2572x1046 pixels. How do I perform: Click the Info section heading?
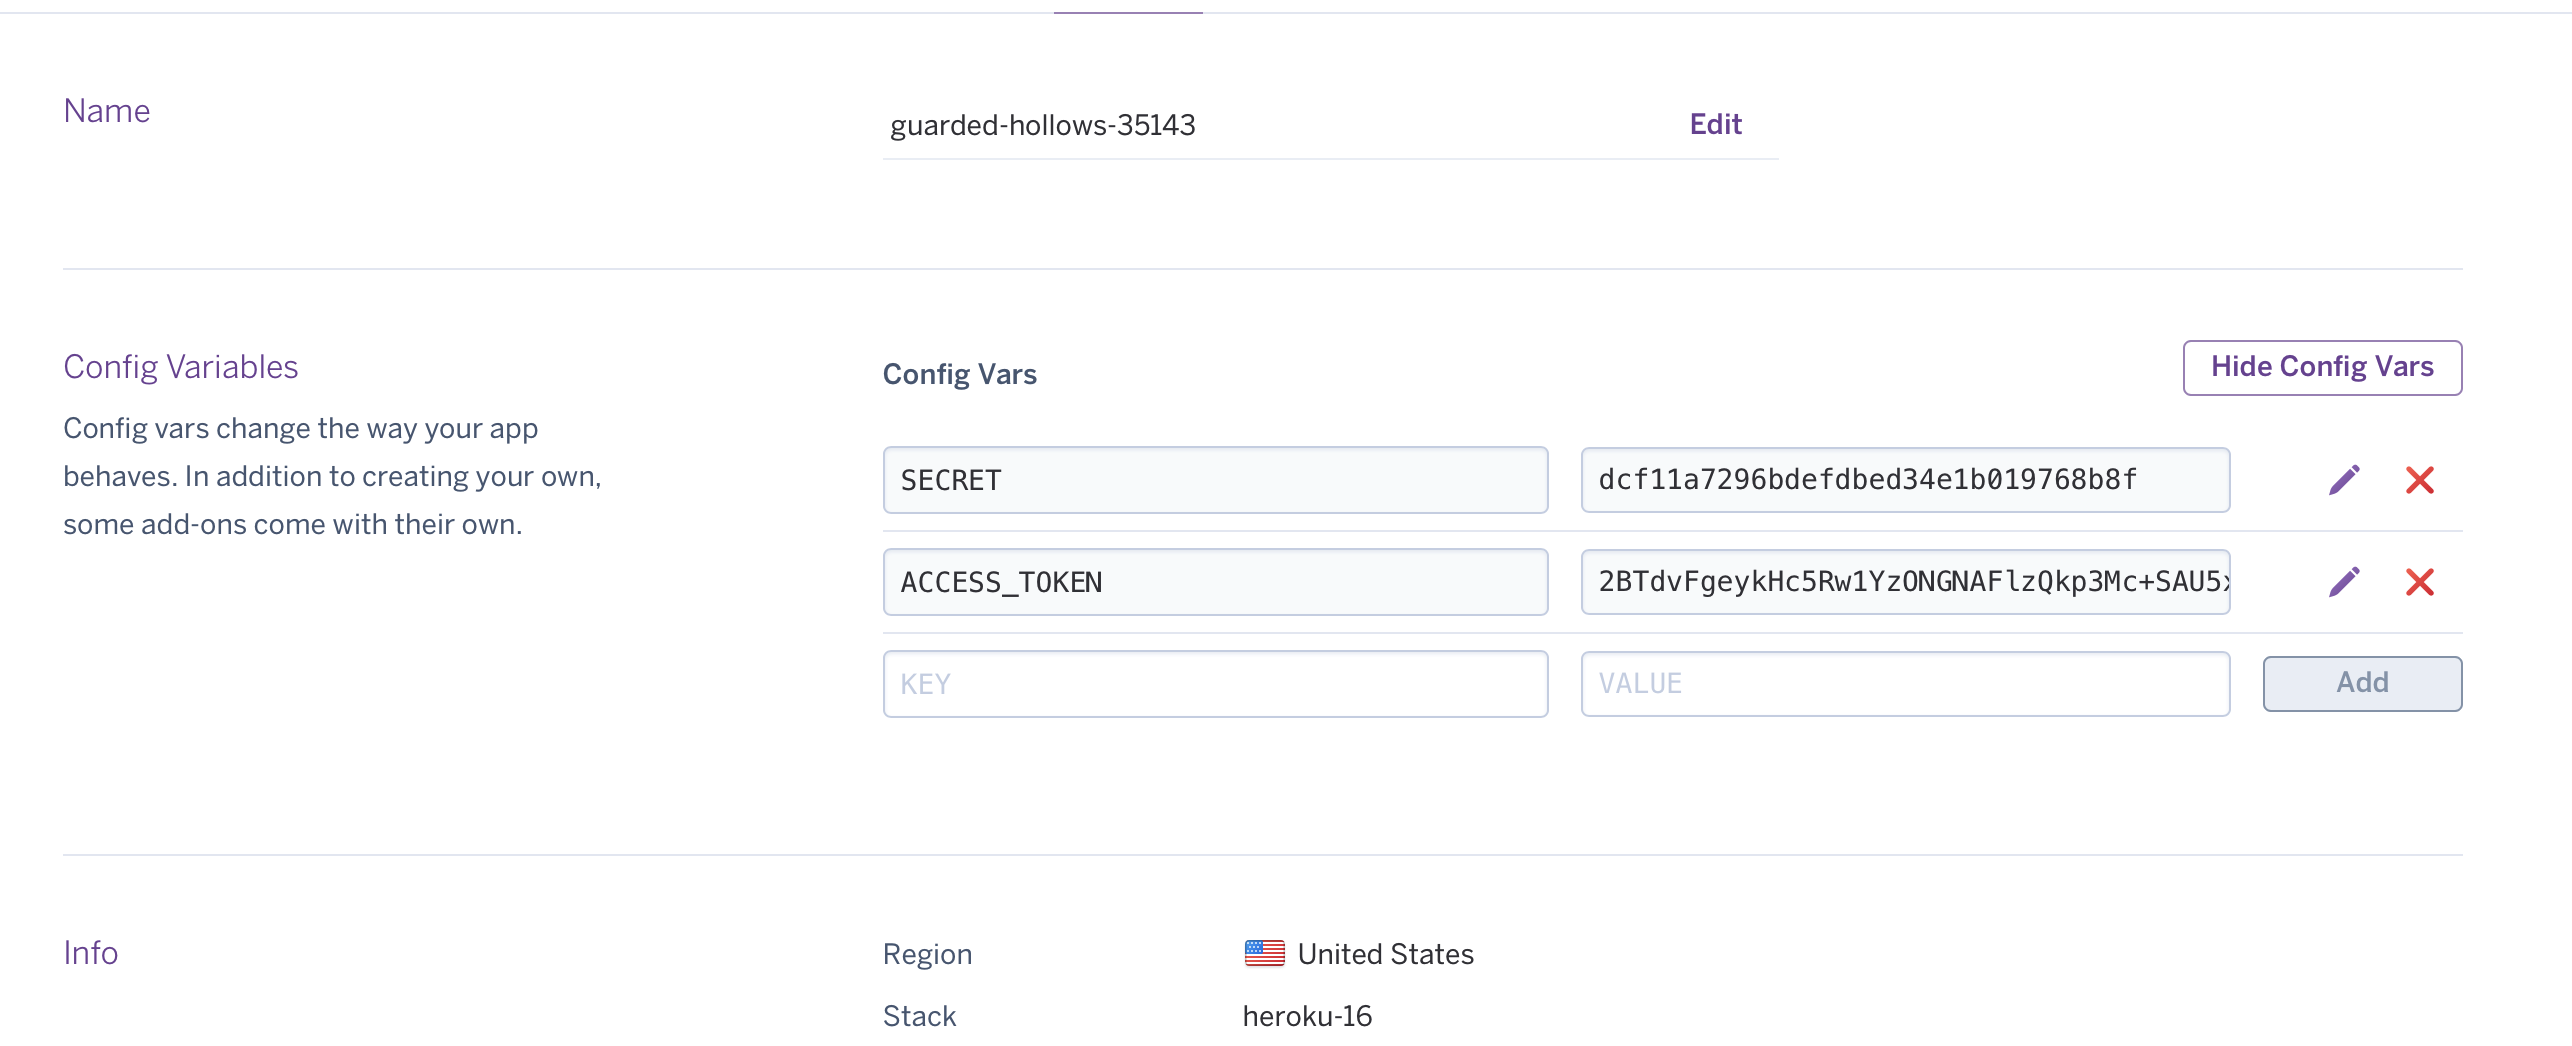(91, 953)
